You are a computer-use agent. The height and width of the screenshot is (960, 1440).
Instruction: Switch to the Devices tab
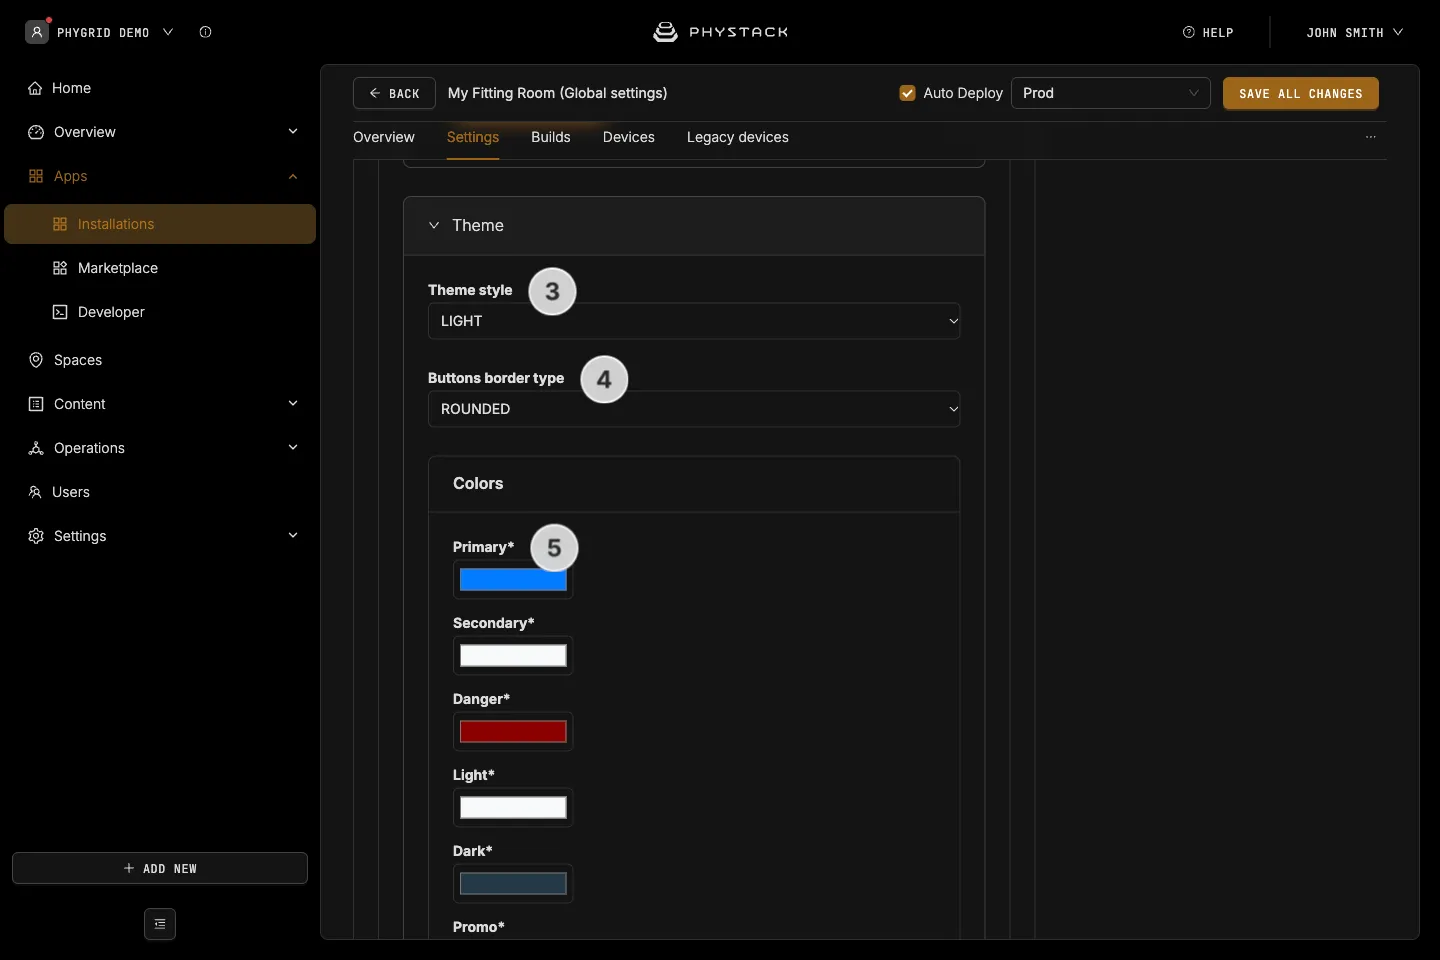pyautogui.click(x=629, y=137)
